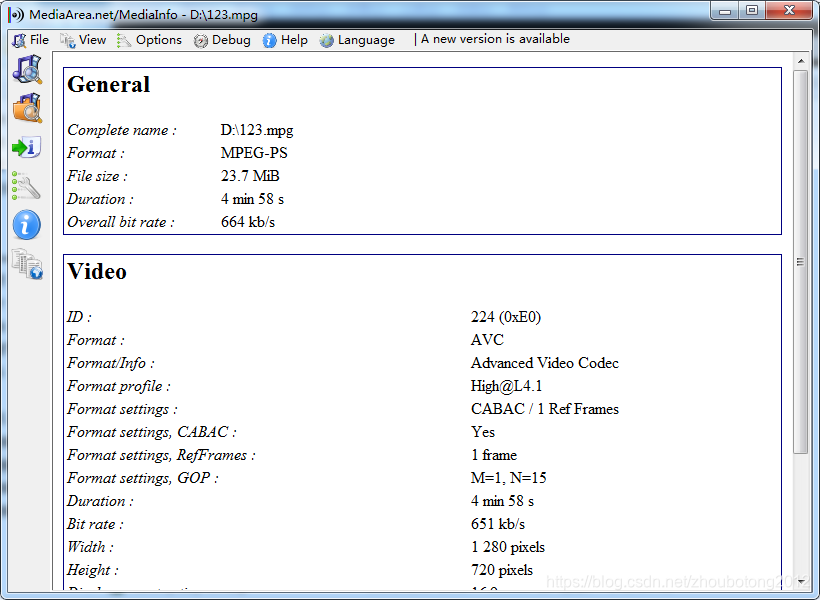Click the documents-with-globe website icon
This screenshot has width=820, height=600.
pos(27,264)
